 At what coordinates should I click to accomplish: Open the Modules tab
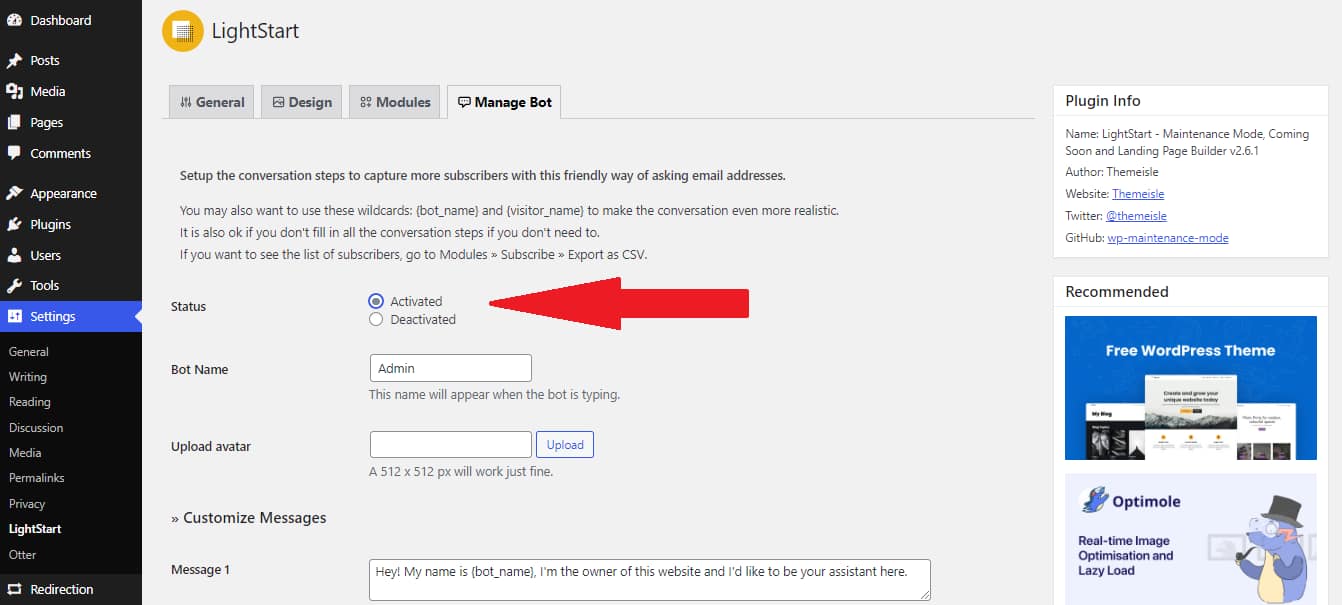(x=394, y=101)
